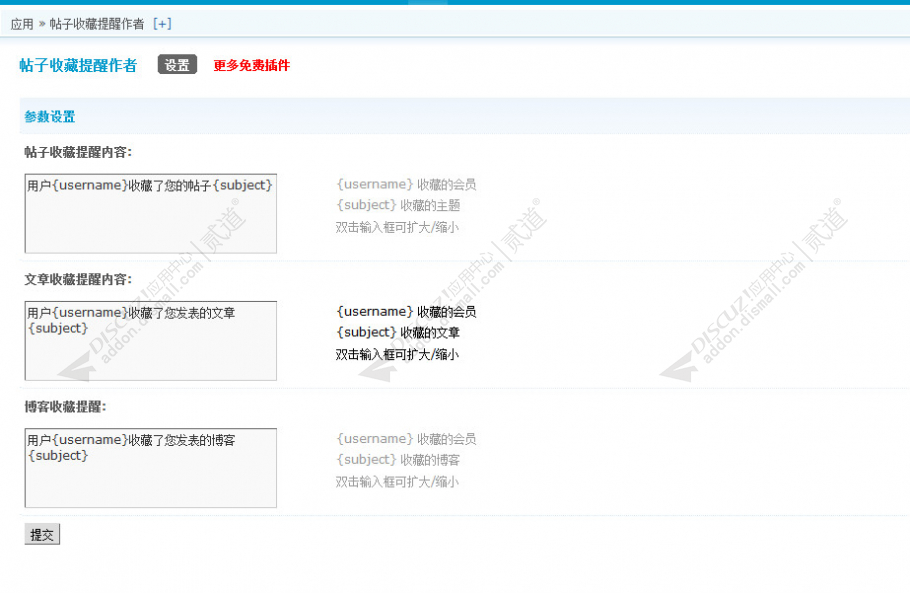Open the 设置 tab
The height and width of the screenshot is (593, 910).
[177, 65]
